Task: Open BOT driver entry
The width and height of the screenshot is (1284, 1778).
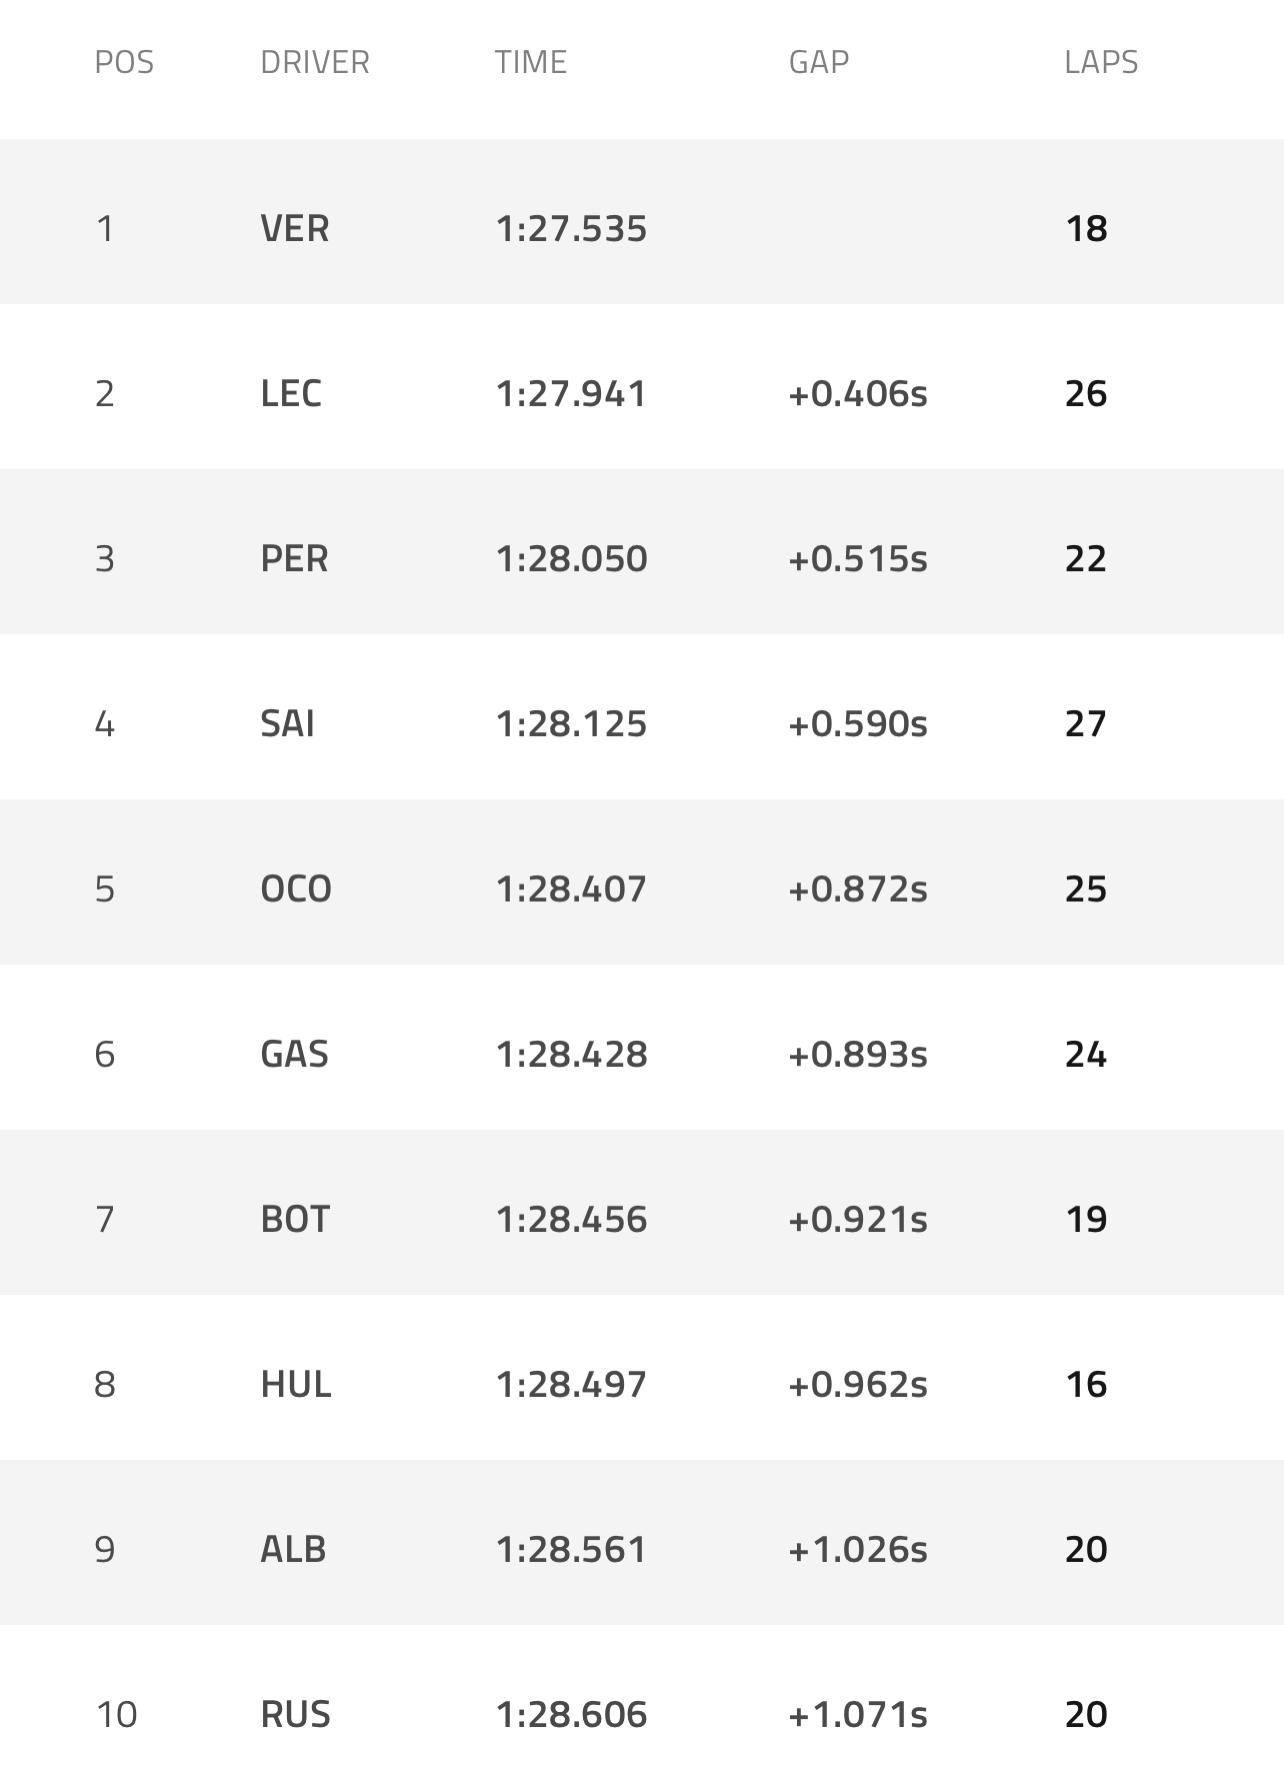Action: pyautogui.click(x=294, y=1219)
